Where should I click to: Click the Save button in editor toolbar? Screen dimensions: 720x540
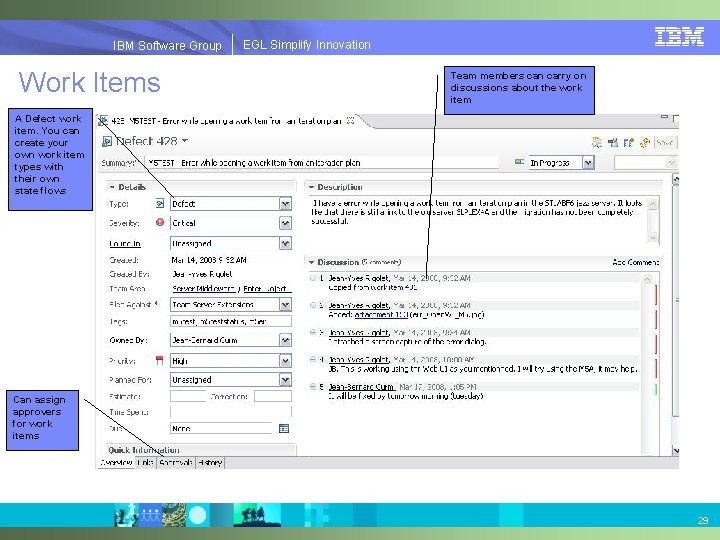click(665, 142)
